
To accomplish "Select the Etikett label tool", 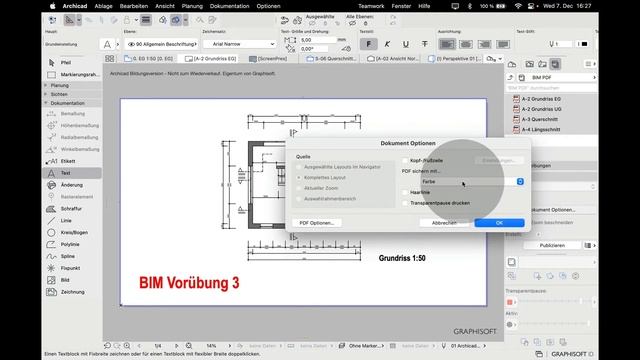I will click(72, 161).
